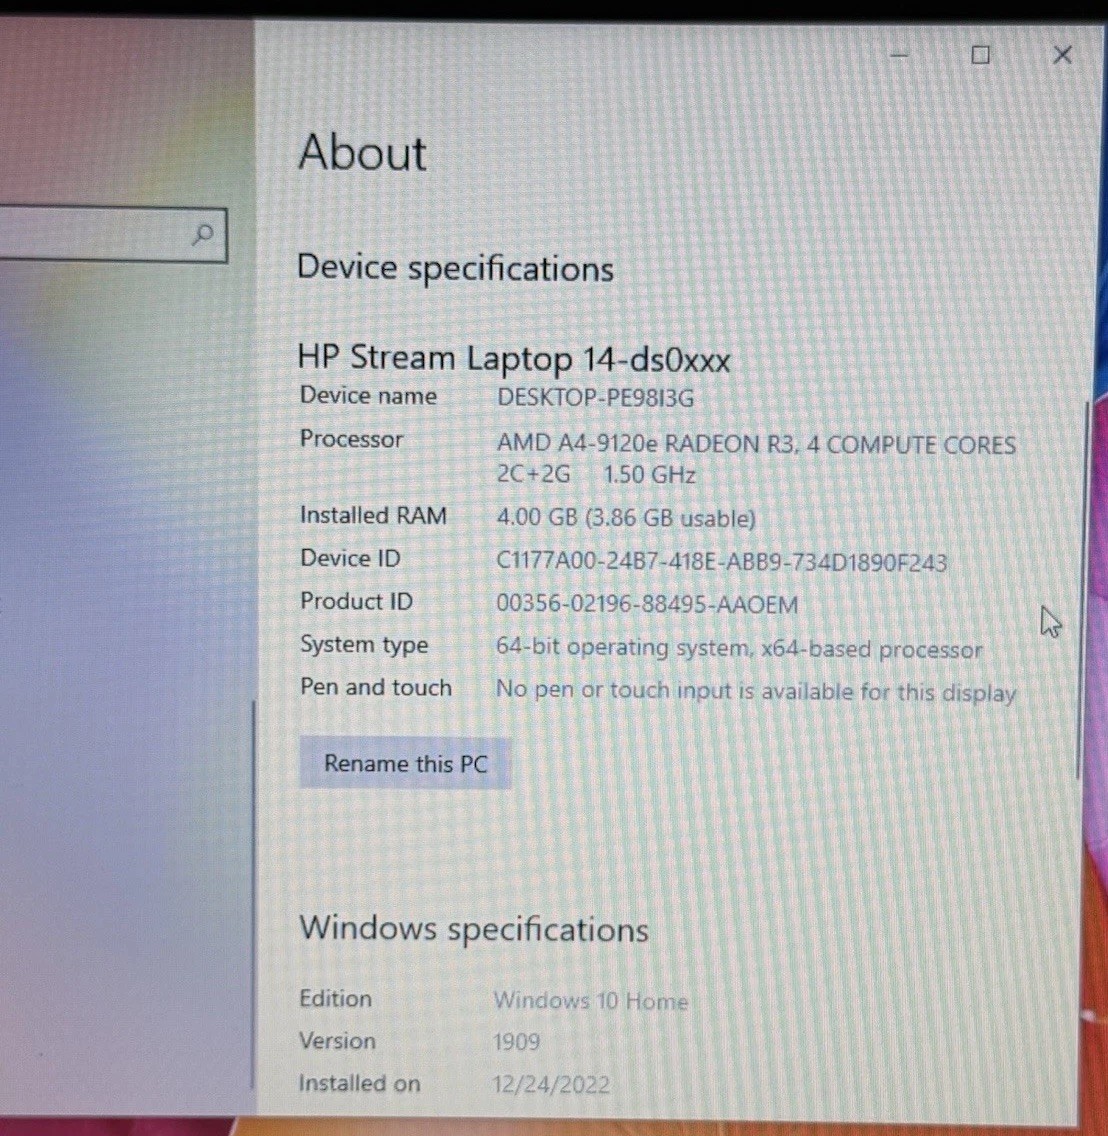Select 4.00 GB (3.86 GB usable) value

pos(626,518)
